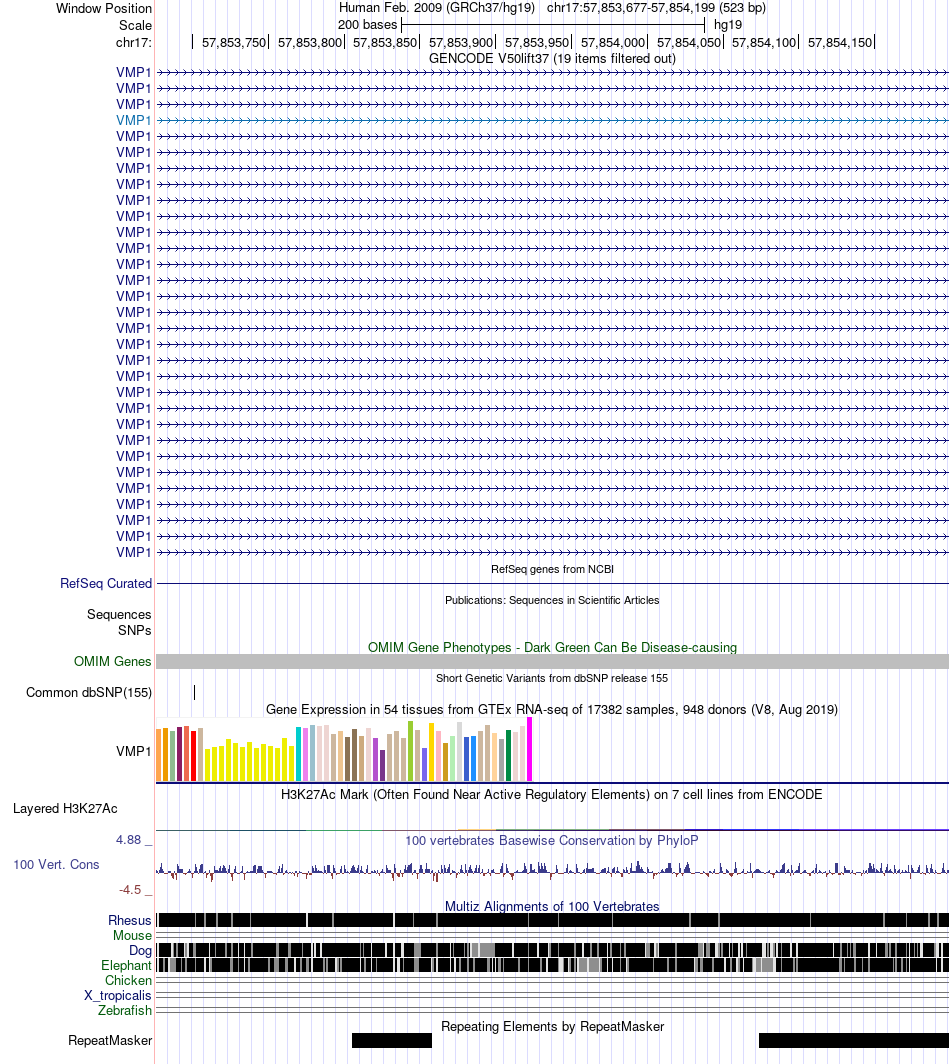Click the tall lime-green GTEx bar

[411, 752]
